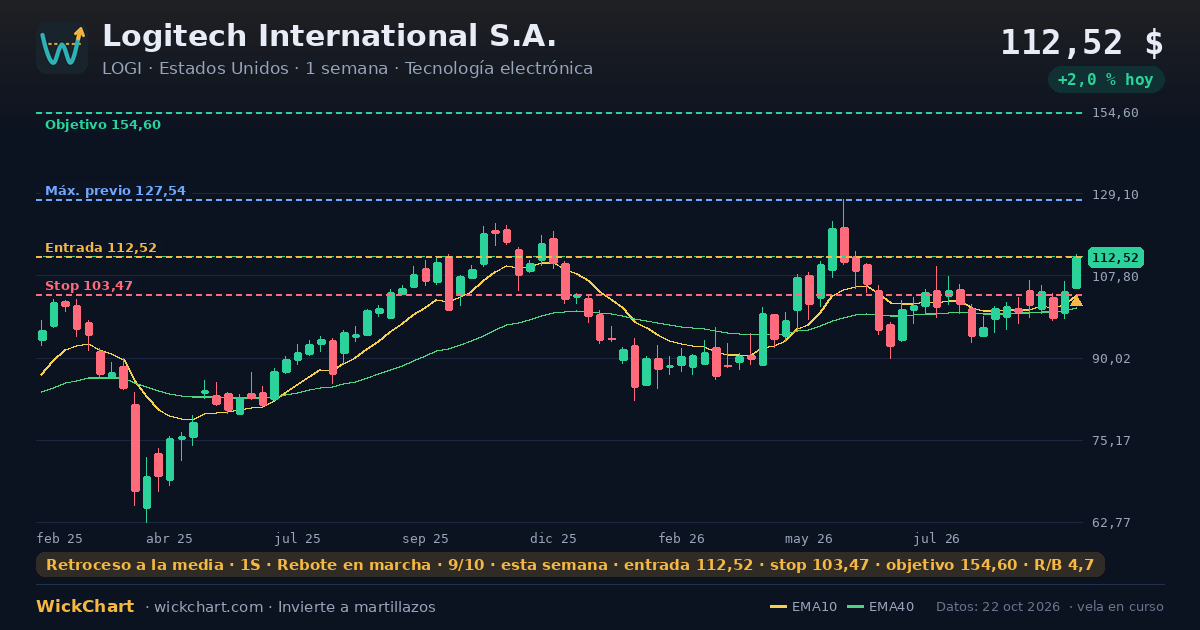1200x630 pixels.
Task: Click the green 112,52 price tag on axis
Action: (x=1116, y=257)
